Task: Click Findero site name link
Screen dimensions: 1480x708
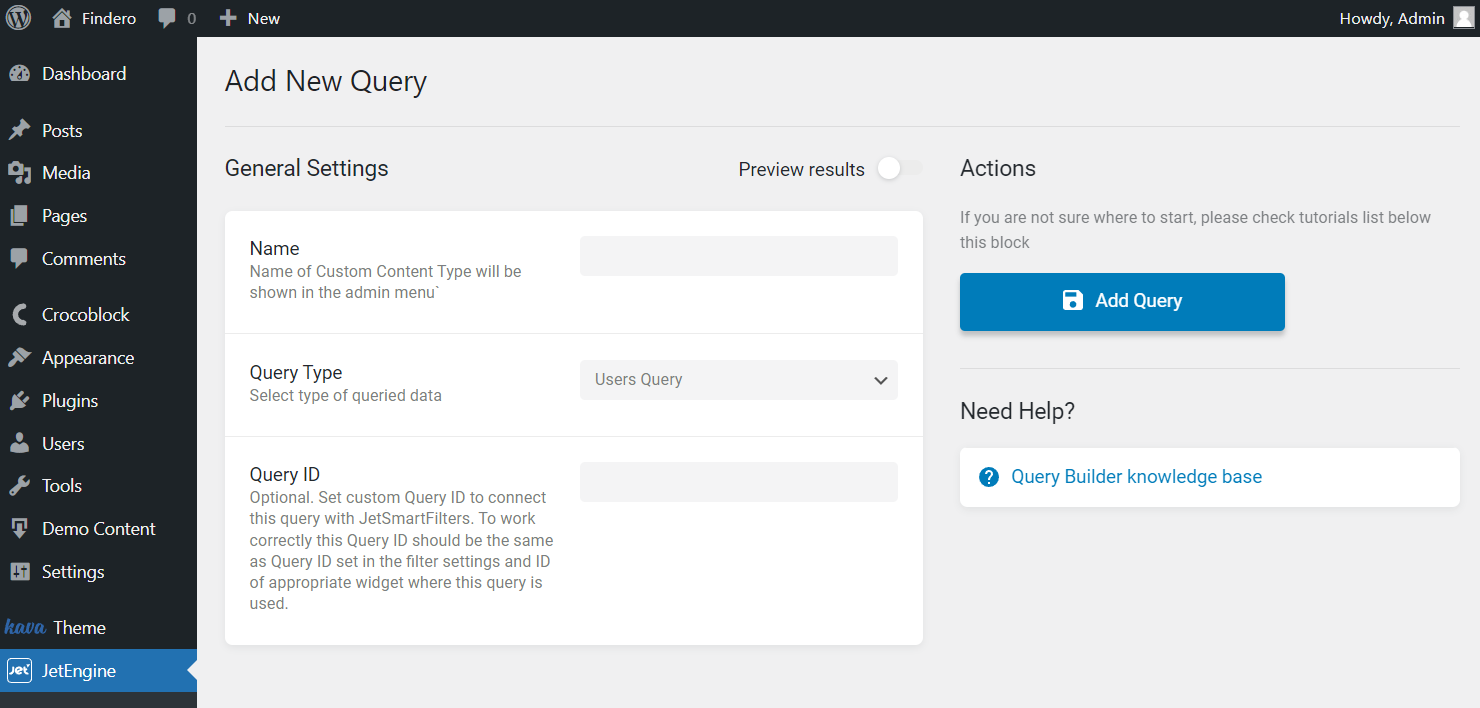Action: coord(108,18)
